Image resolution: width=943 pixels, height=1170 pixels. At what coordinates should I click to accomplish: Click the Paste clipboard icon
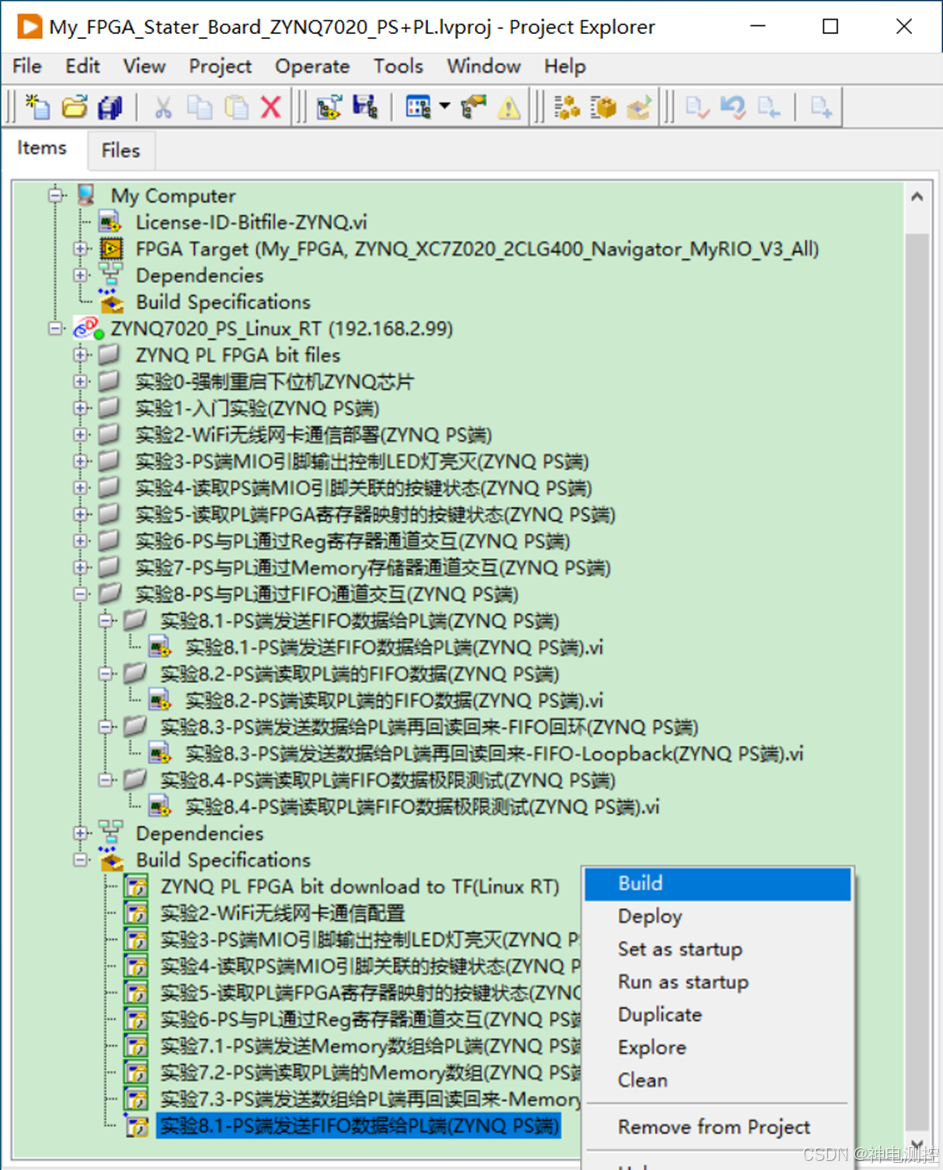point(236,107)
